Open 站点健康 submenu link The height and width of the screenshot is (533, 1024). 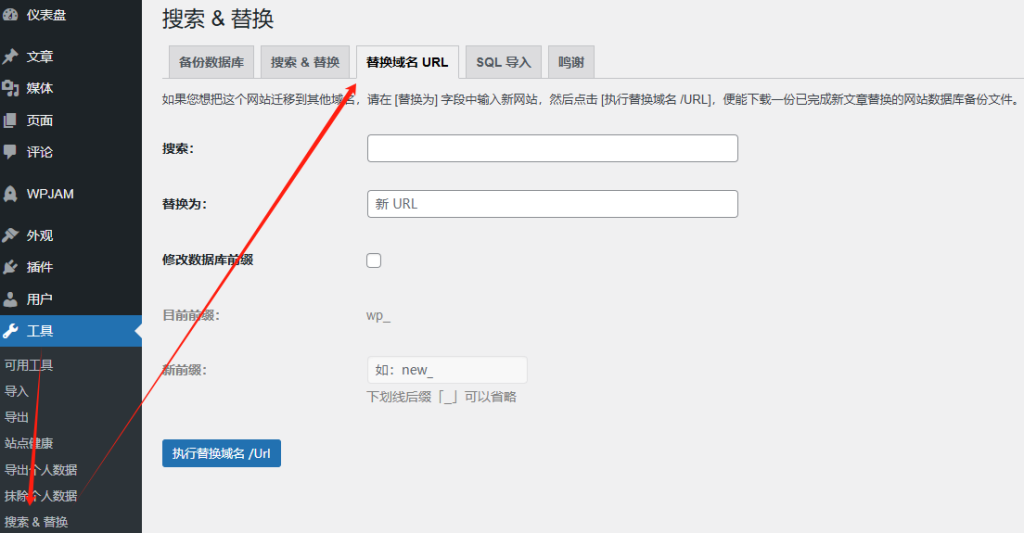[x=29, y=443]
